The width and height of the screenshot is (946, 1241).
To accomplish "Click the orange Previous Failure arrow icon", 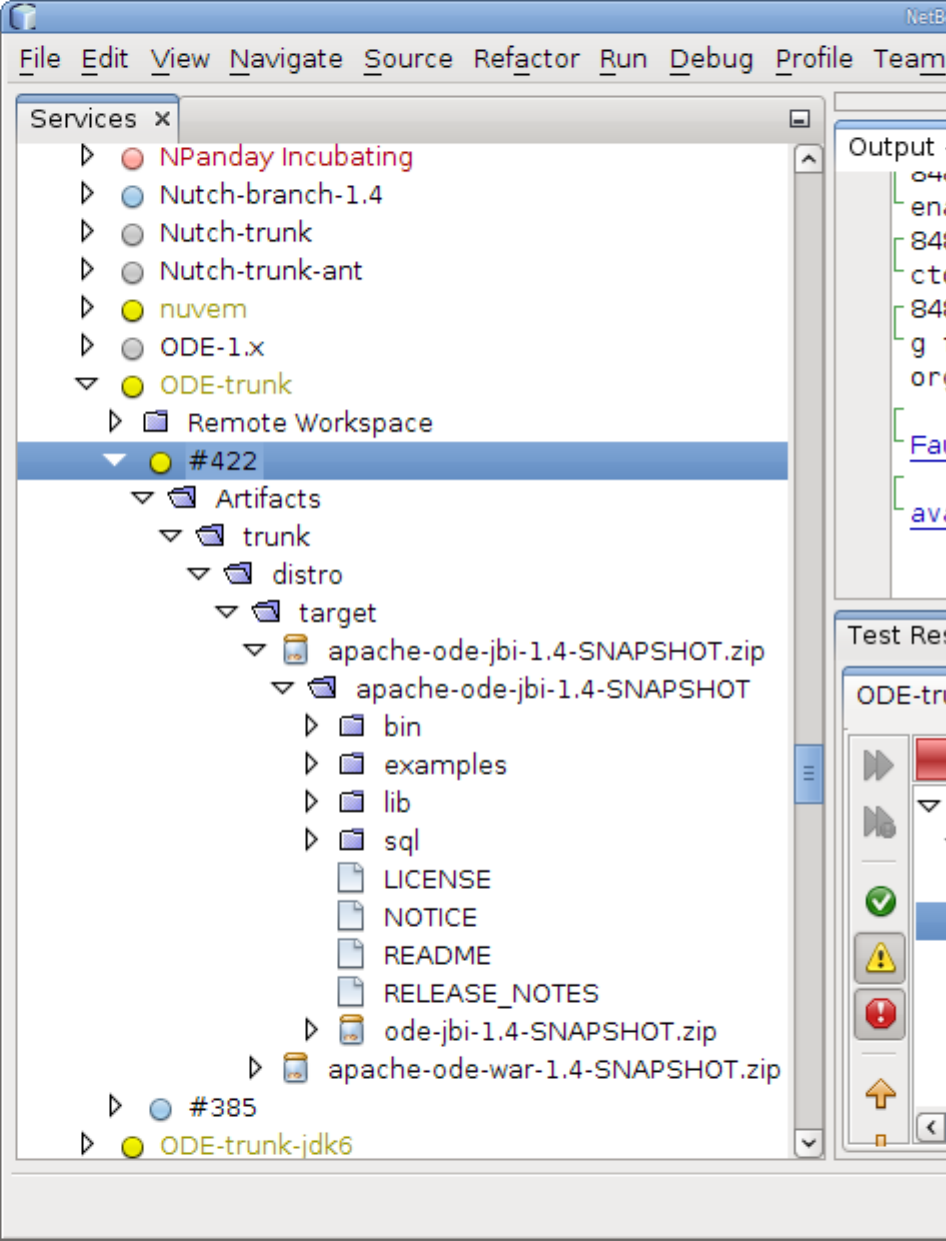I will click(x=880, y=1094).
